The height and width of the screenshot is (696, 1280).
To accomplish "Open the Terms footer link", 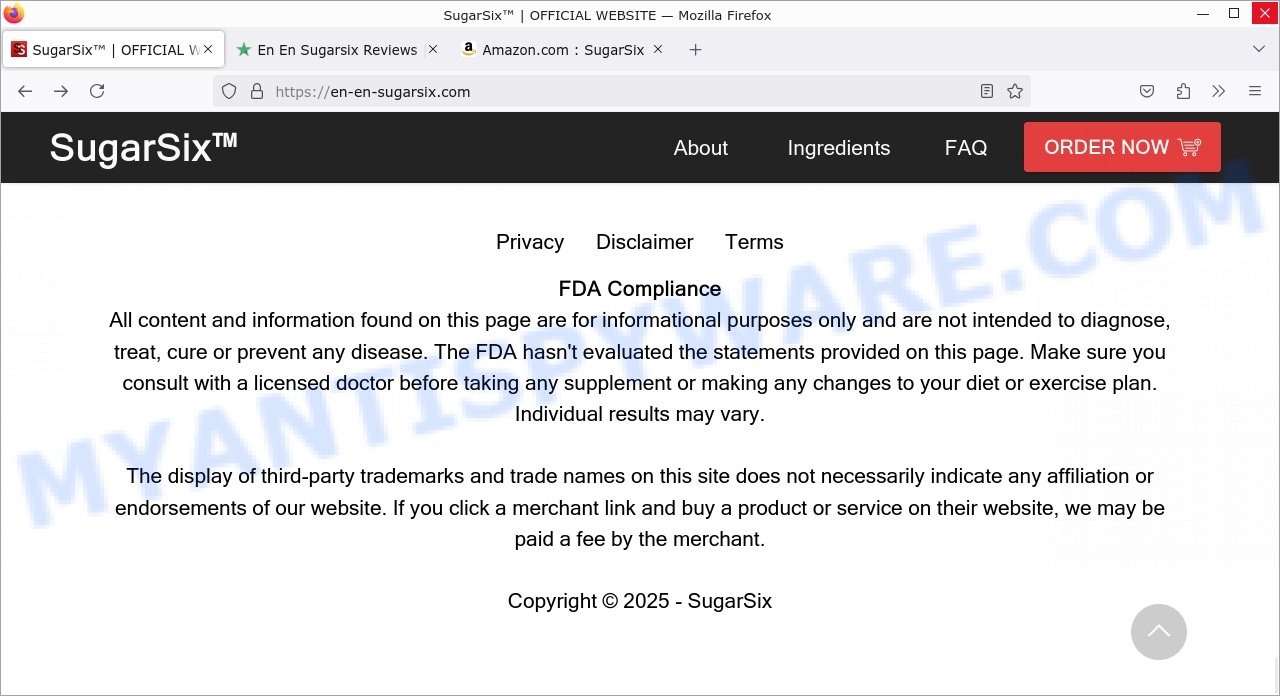I will (x=754, y=242).
